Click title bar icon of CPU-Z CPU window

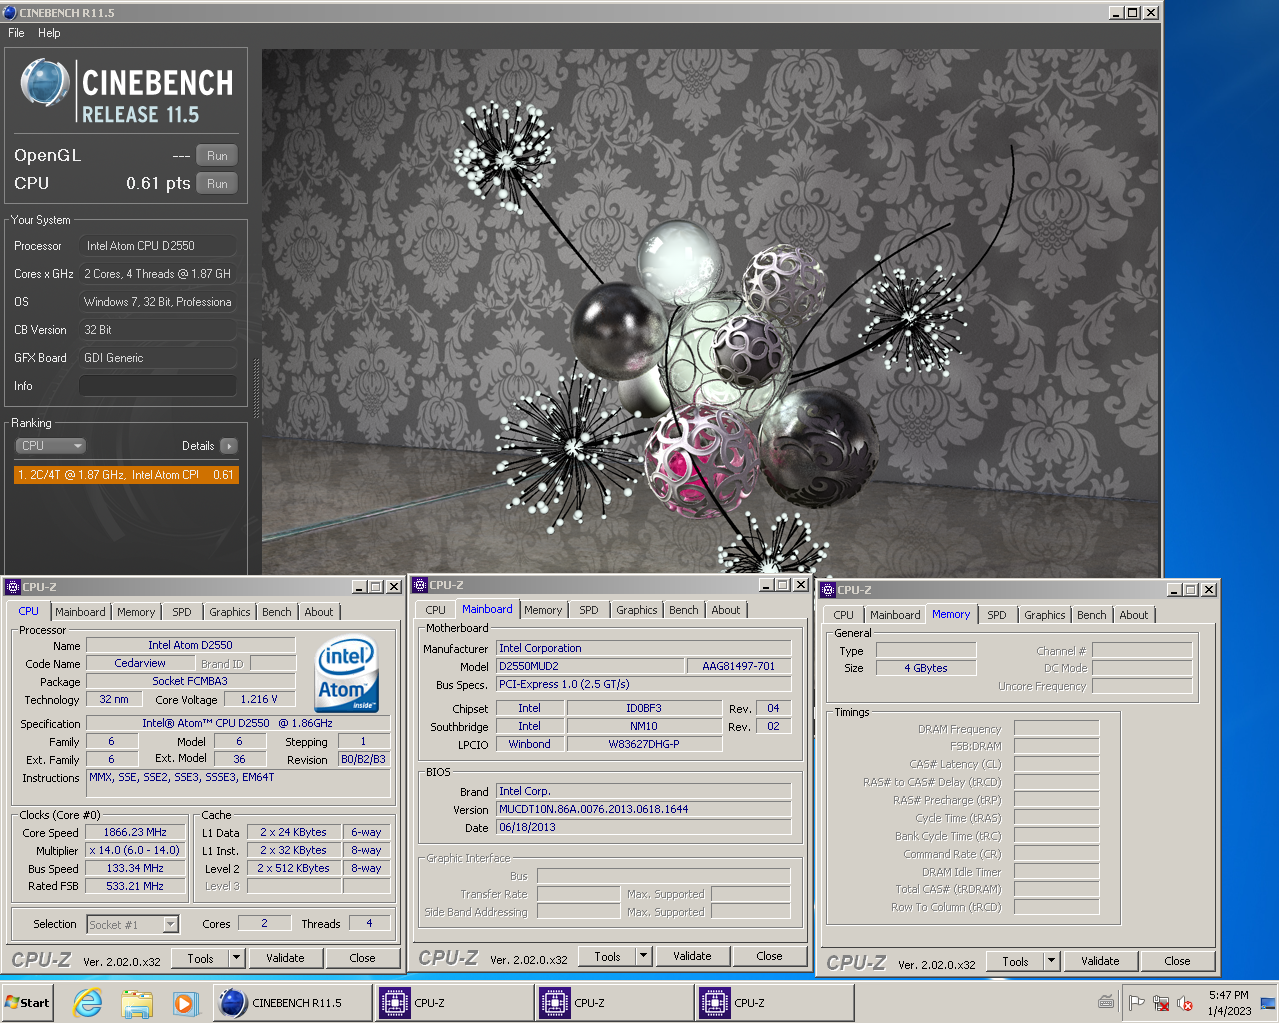click(13, 587)
